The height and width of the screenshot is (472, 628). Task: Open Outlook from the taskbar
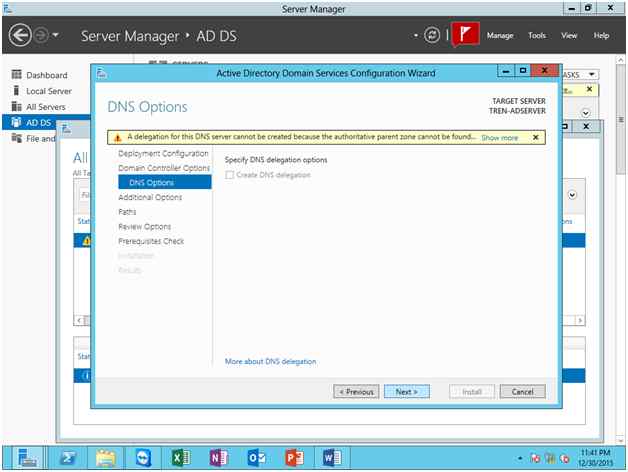(x=256, y=458)
